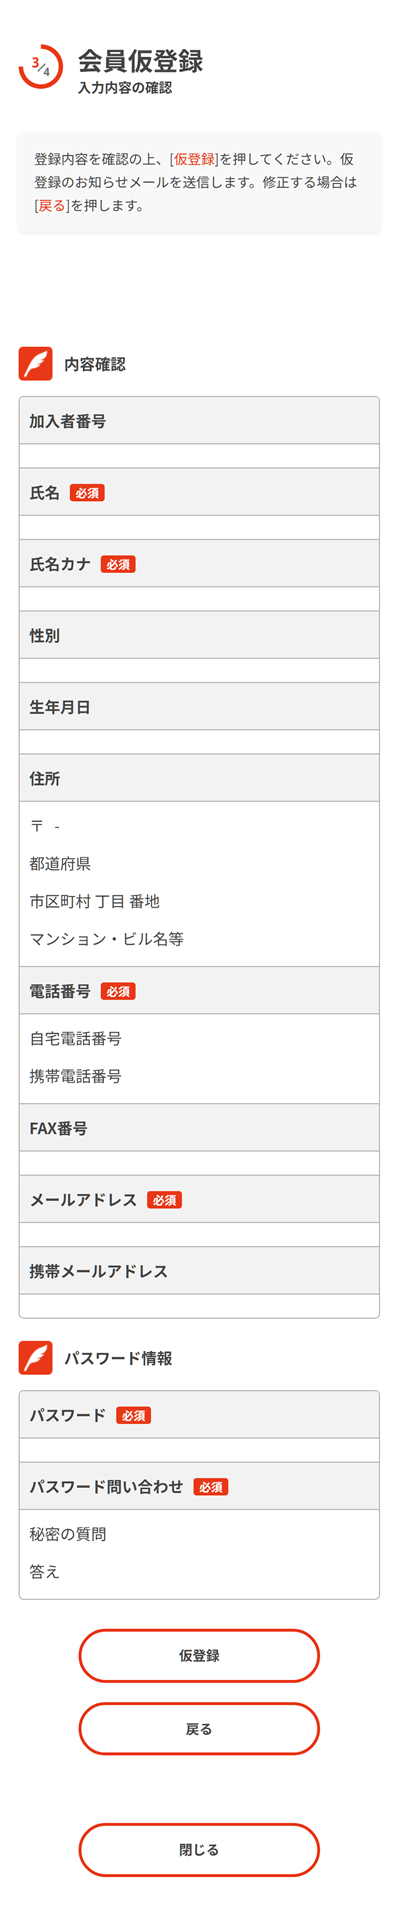Viewport: 400px width, 1918px height.
Task: Click the 必須 badge next to パスワード問い合わせ
Action: [211, 1487]
